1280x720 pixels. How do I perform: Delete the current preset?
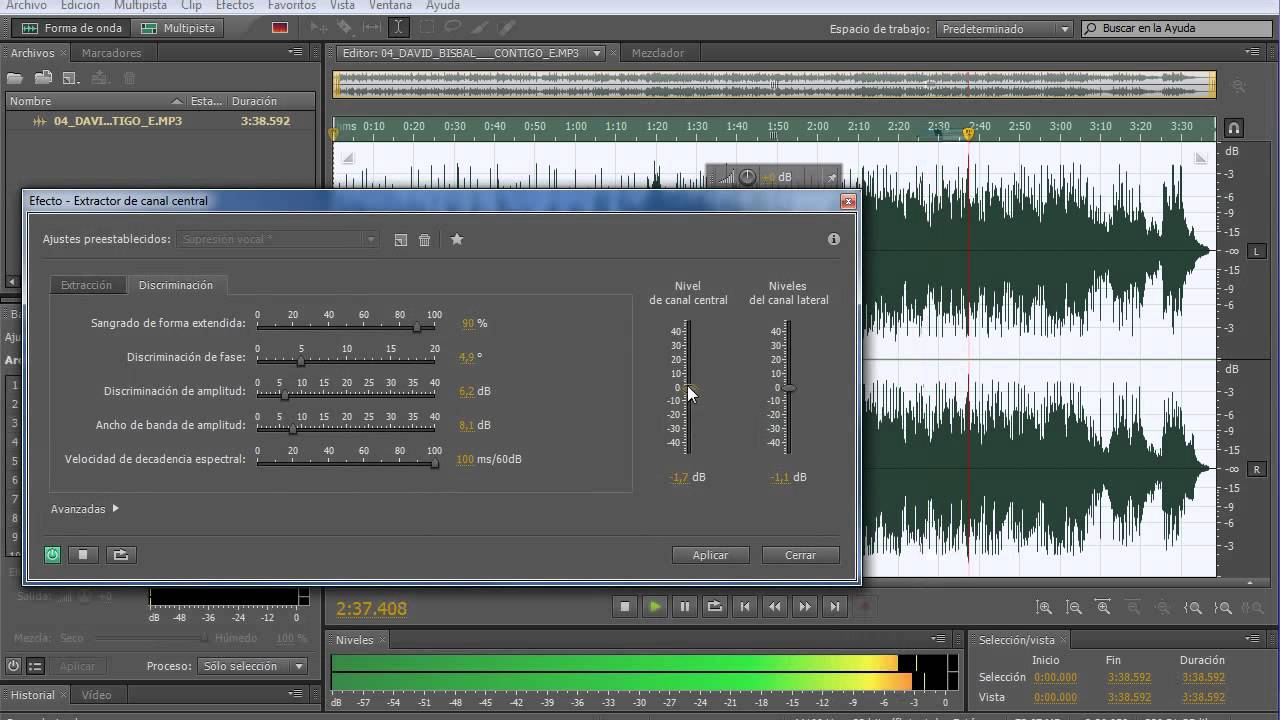pos(425,240)
